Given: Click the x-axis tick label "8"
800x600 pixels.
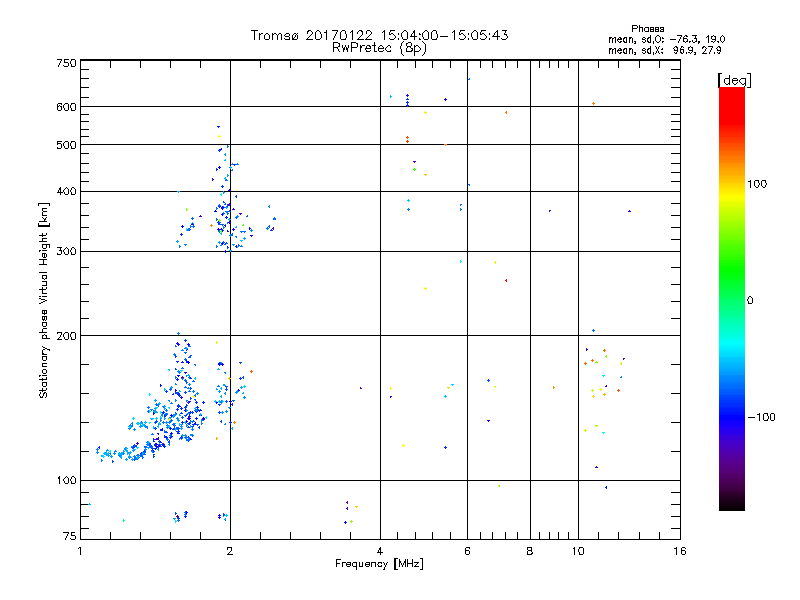Looking at the screenshot, I should pyautogui.click(x=530, y=551).
